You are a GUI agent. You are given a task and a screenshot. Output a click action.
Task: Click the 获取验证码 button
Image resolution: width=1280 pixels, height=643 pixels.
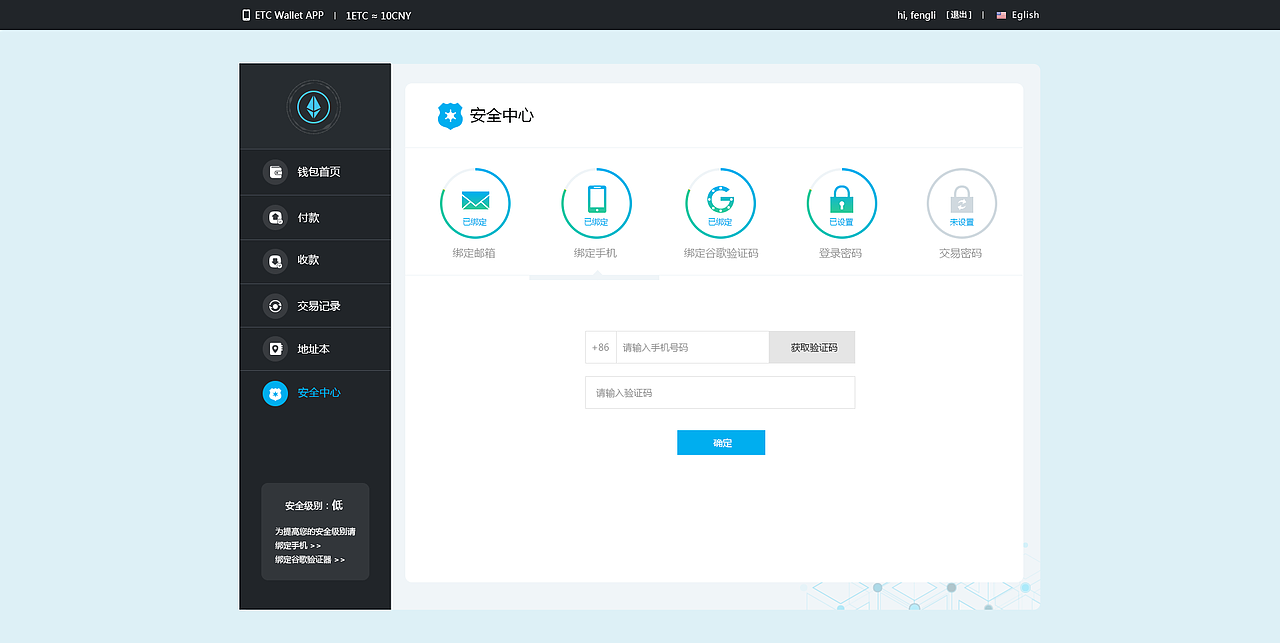(812, 347)
